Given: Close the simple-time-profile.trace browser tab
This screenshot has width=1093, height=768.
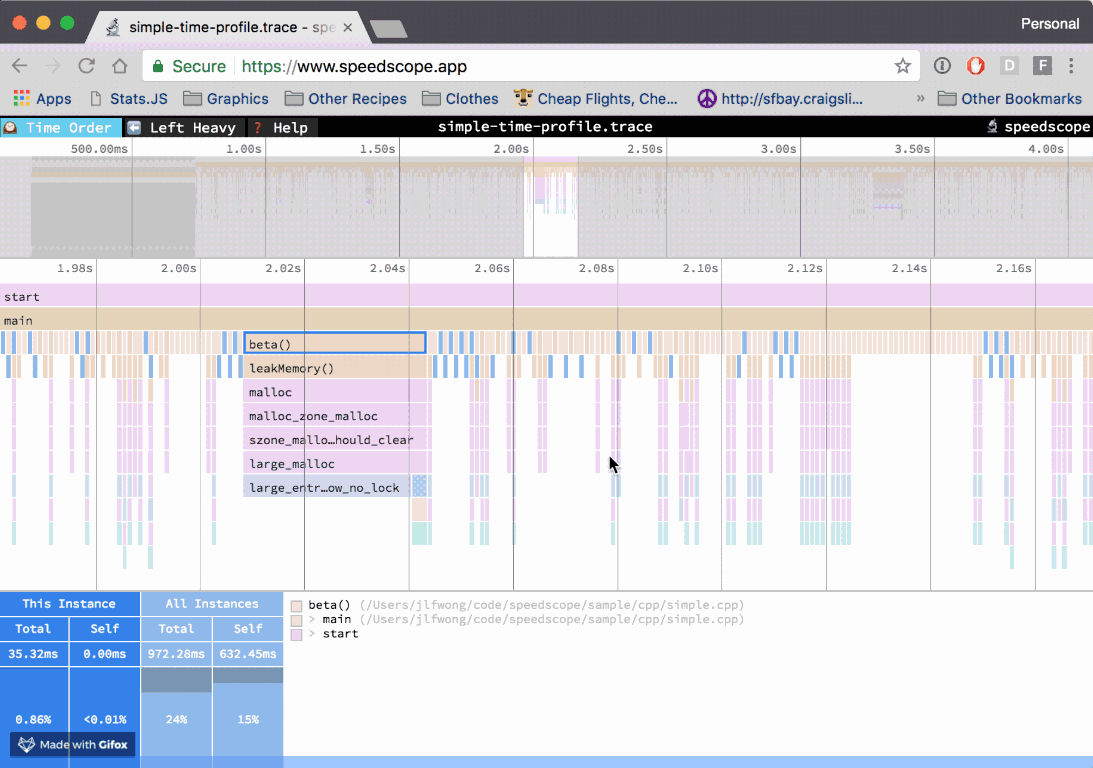Looking at the screenshot, I should point(347,27).
